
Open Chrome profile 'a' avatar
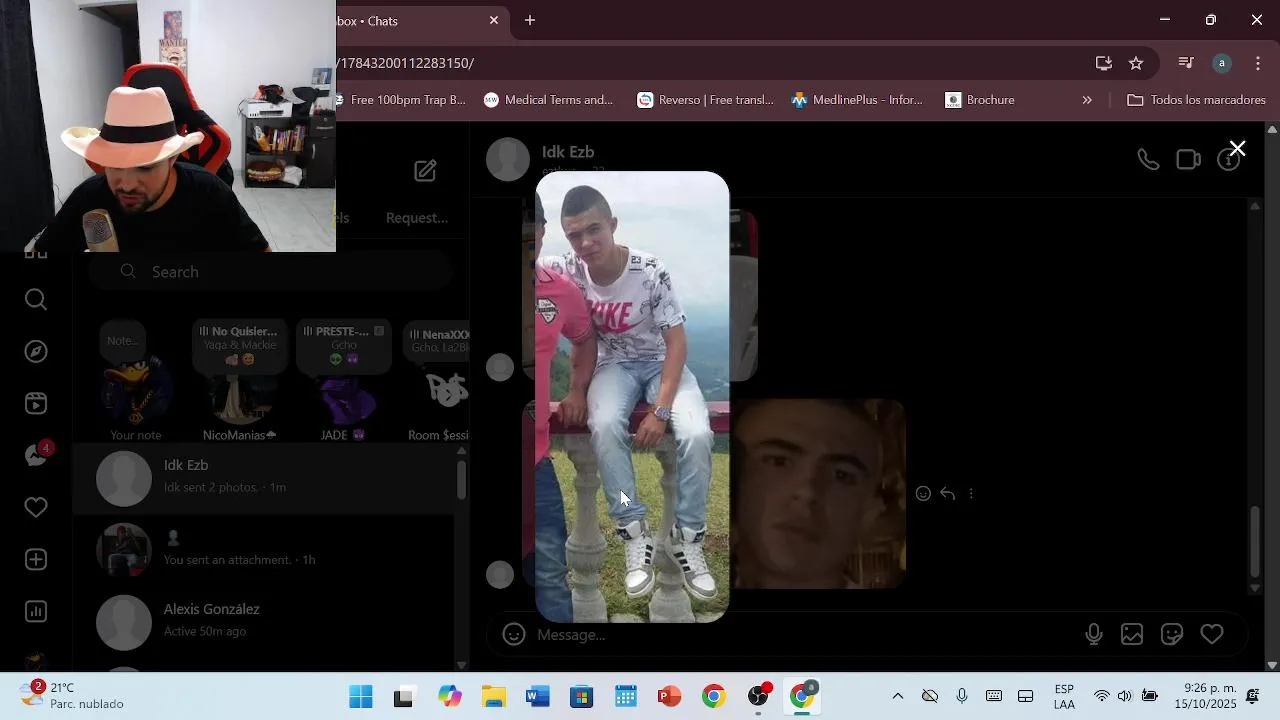[1222, 63]
